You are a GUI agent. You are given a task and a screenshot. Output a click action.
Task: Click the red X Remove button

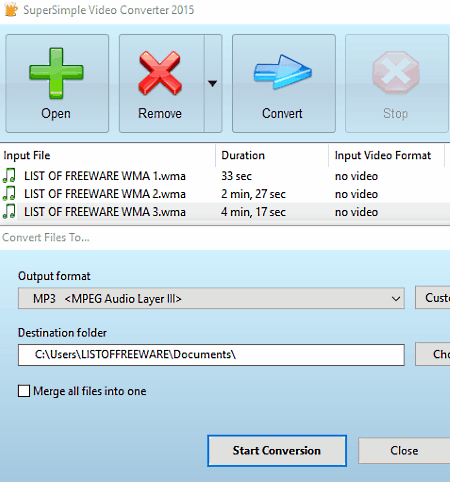point(161,83)
